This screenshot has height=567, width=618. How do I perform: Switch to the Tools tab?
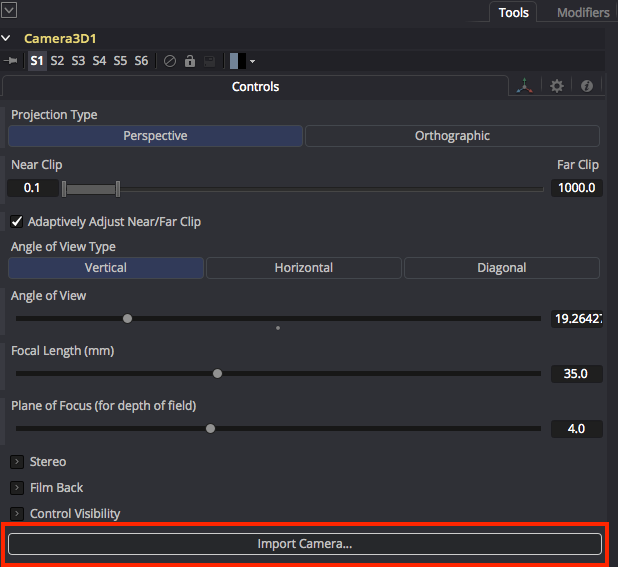pos(513,13)
